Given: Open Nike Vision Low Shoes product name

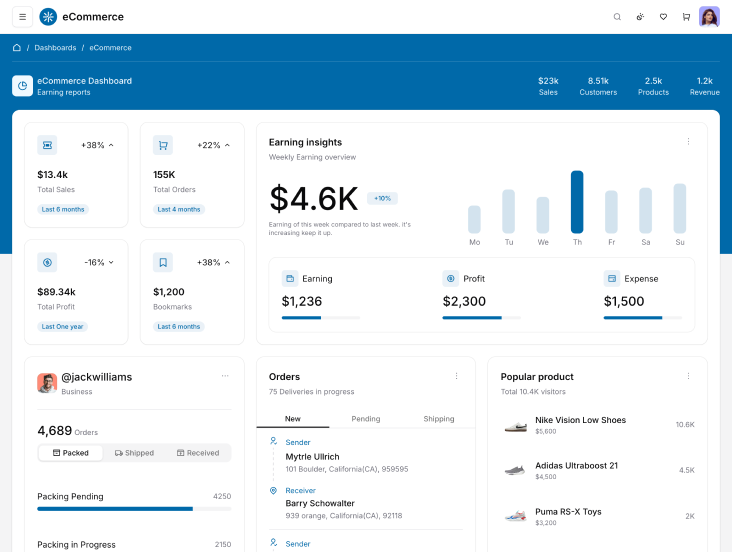Looking at the screenshot, I should (x=580, y=420).
